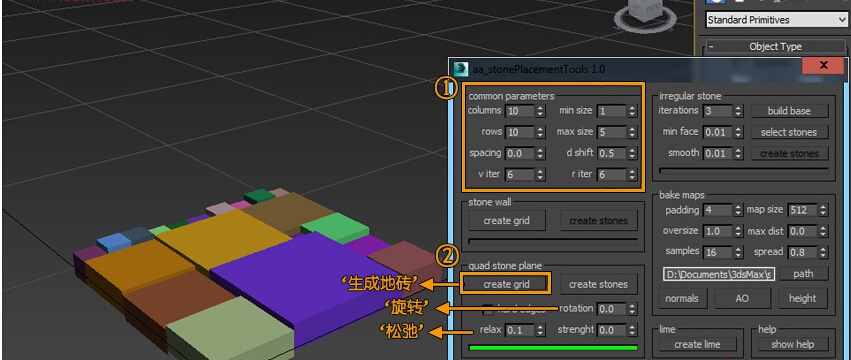Click the height bake button
851x360 pixels.
[802, 298]
